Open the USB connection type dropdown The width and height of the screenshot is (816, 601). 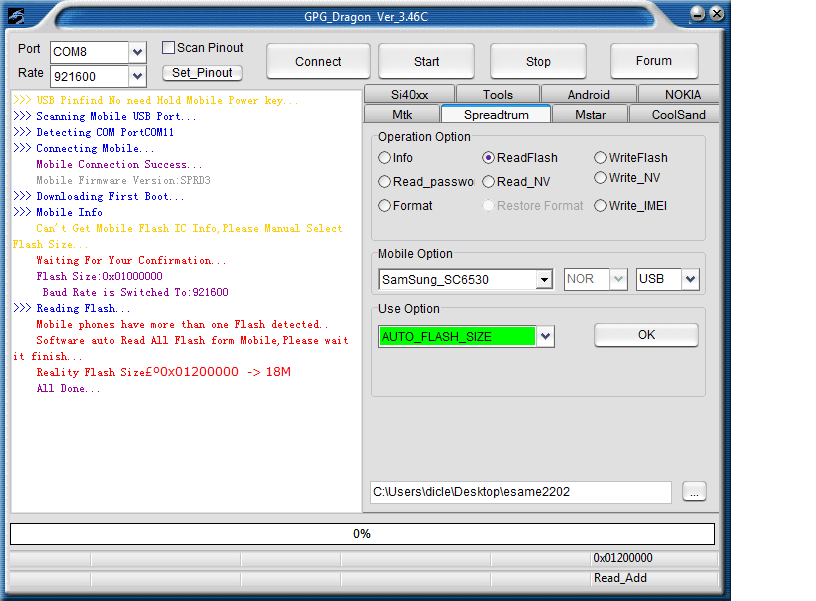(691, 279)
